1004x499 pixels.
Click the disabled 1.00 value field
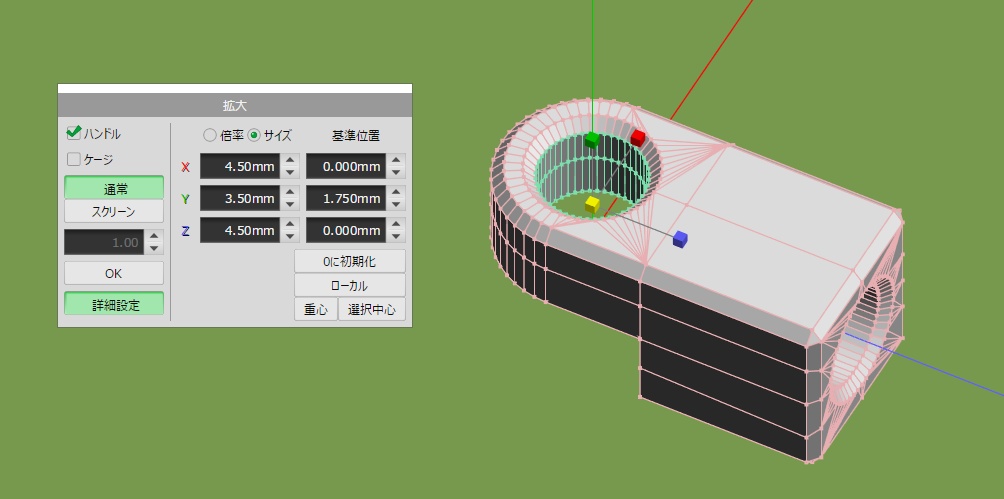[104, 243]
